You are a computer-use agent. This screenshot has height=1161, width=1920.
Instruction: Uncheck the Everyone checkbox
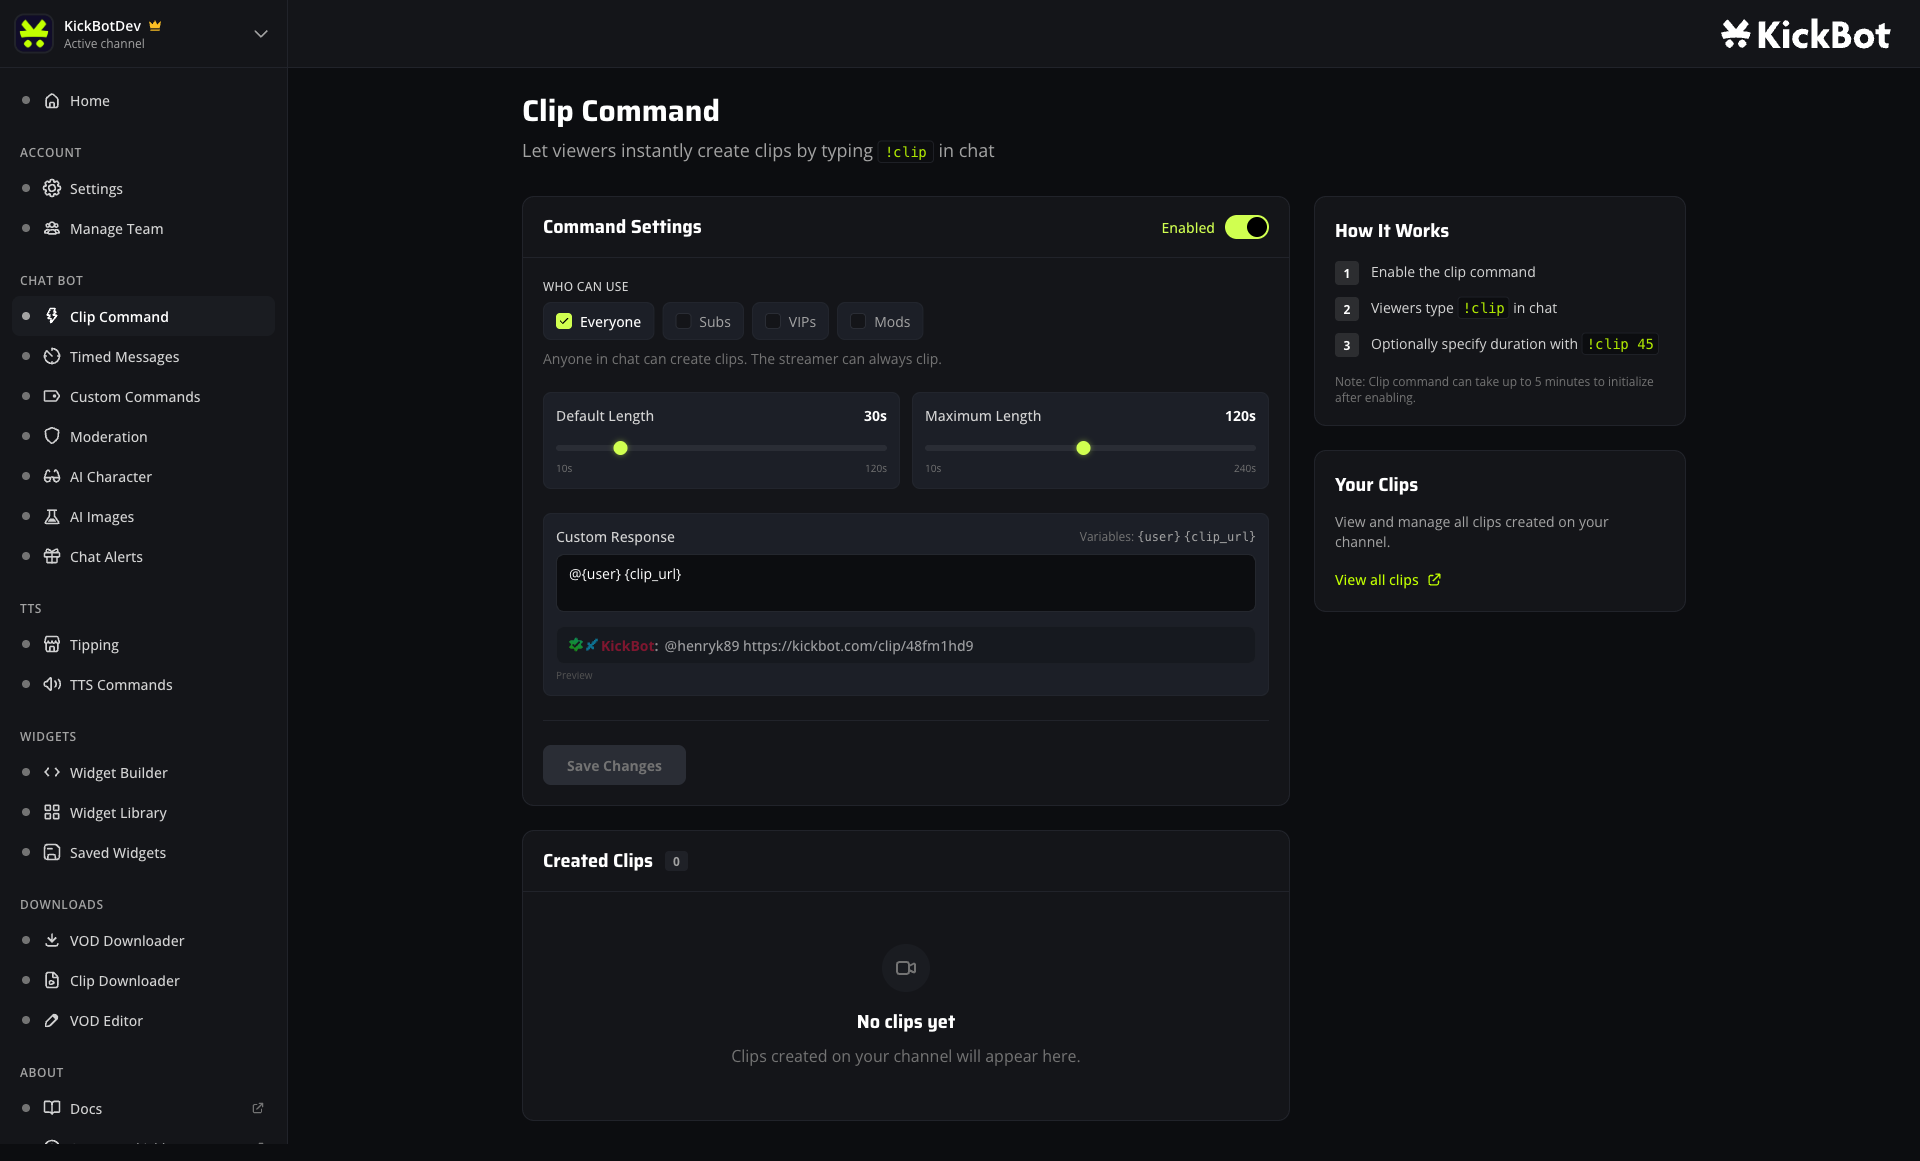[x=564, y=322]
